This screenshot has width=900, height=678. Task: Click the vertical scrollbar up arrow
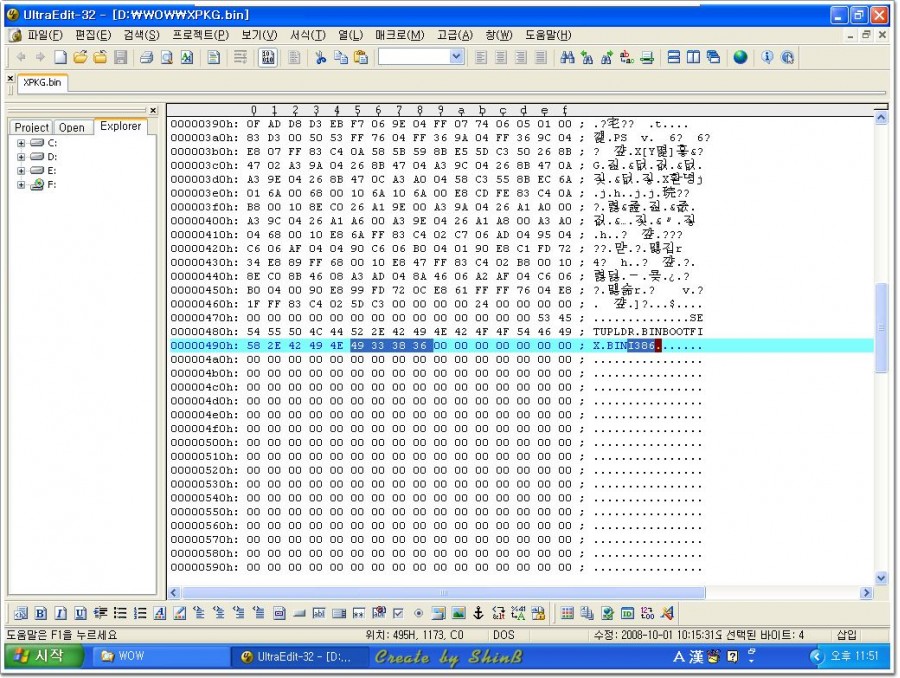(x=881, y=118)
